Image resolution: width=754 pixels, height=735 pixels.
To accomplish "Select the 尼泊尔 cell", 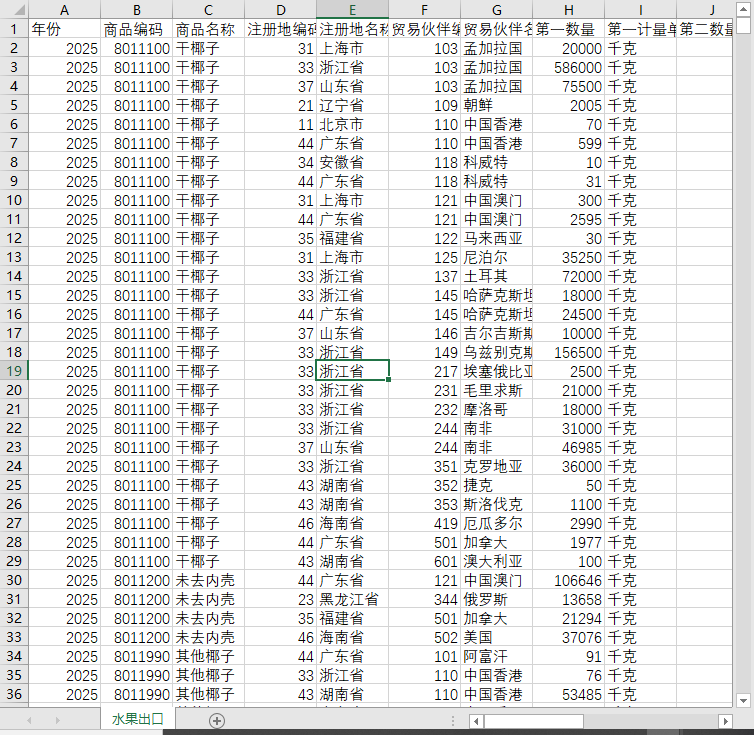I will 496,257.
